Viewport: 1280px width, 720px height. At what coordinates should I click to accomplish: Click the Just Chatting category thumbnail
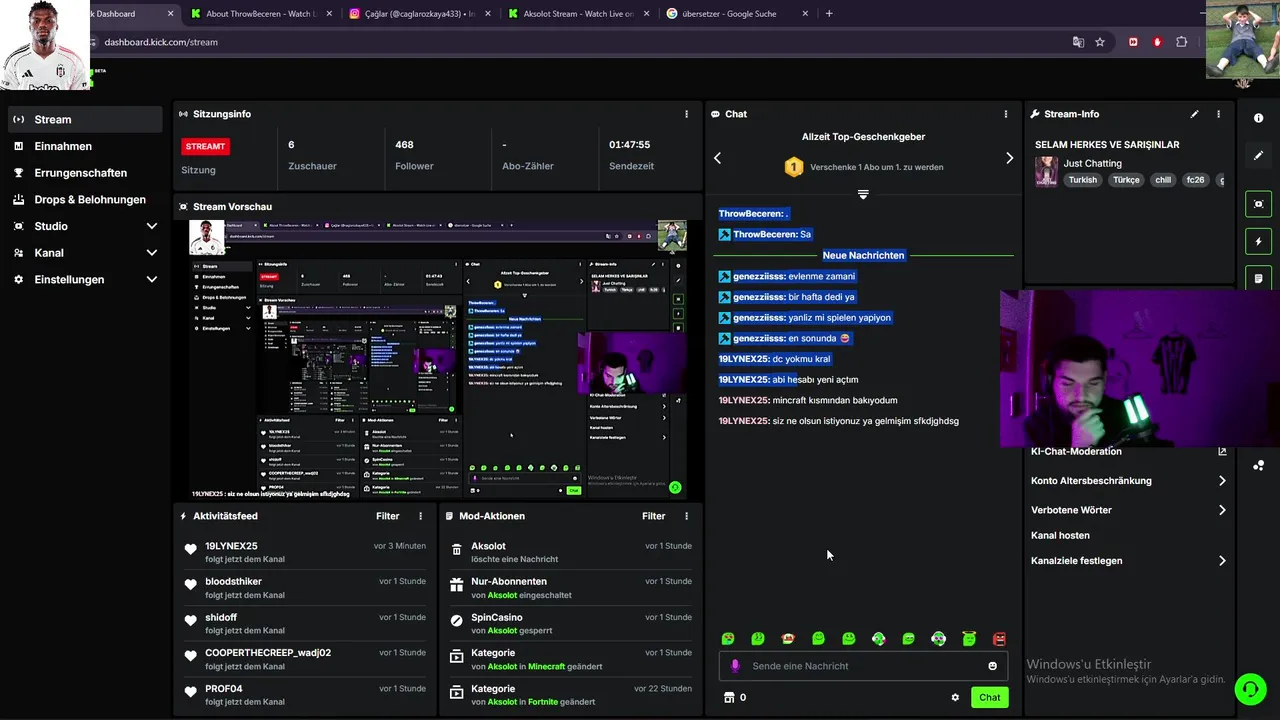click(x=1046, y=171)
